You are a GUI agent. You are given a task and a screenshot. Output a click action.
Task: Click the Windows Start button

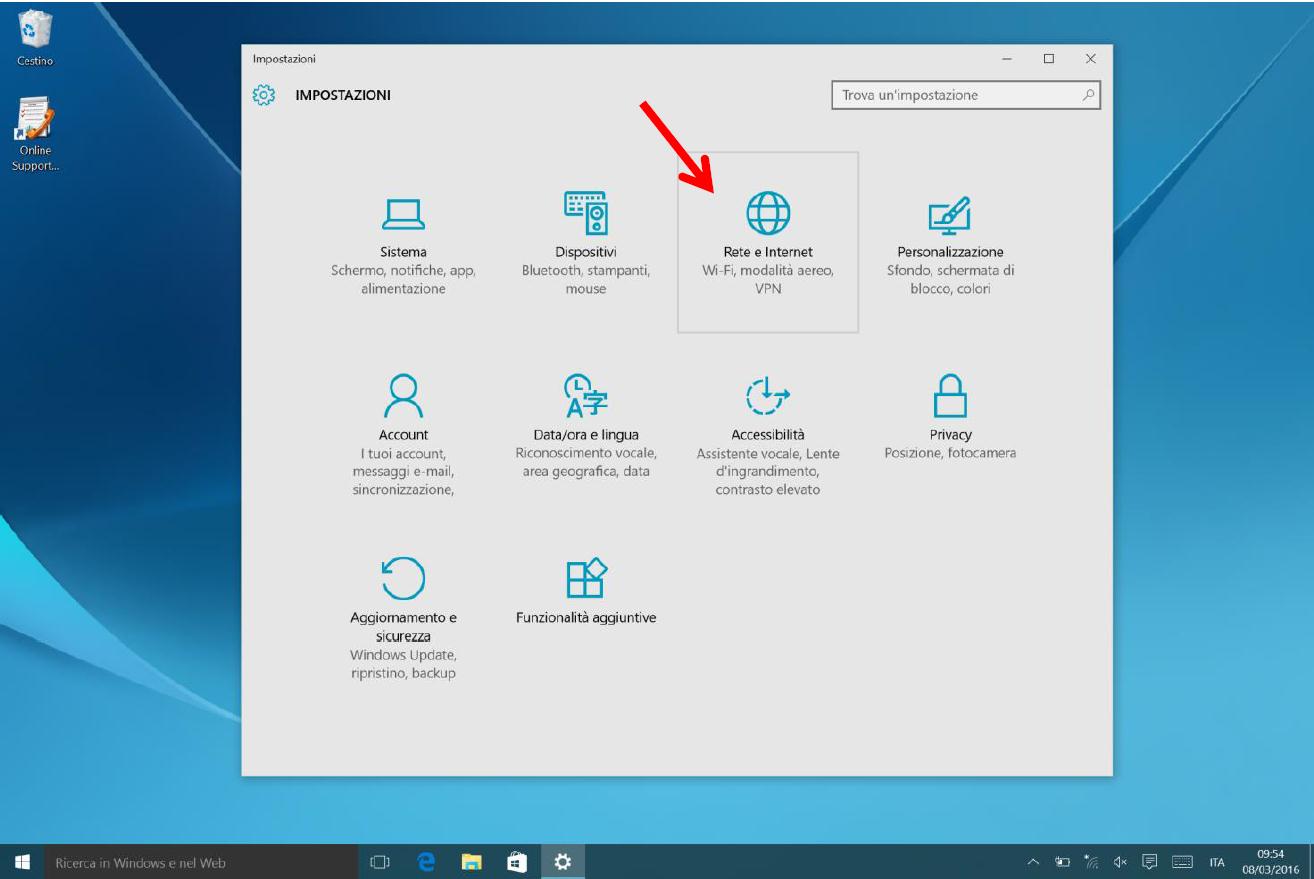22,862
